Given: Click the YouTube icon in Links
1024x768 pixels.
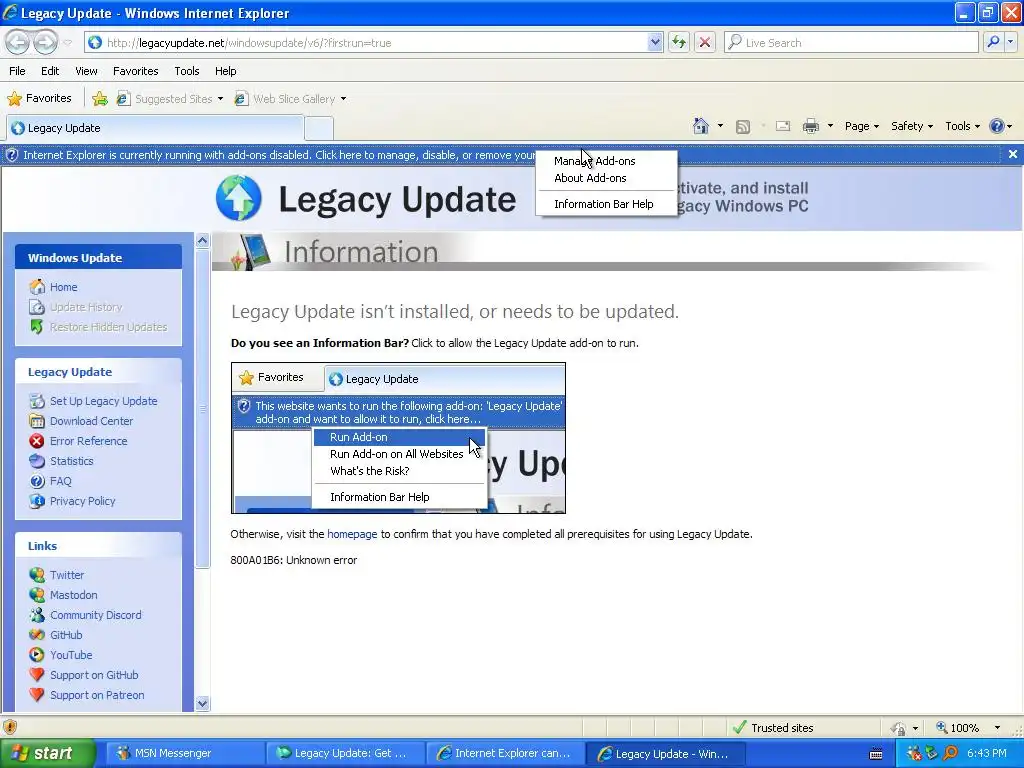Looking at the screenshot, I should pos(37,655).
